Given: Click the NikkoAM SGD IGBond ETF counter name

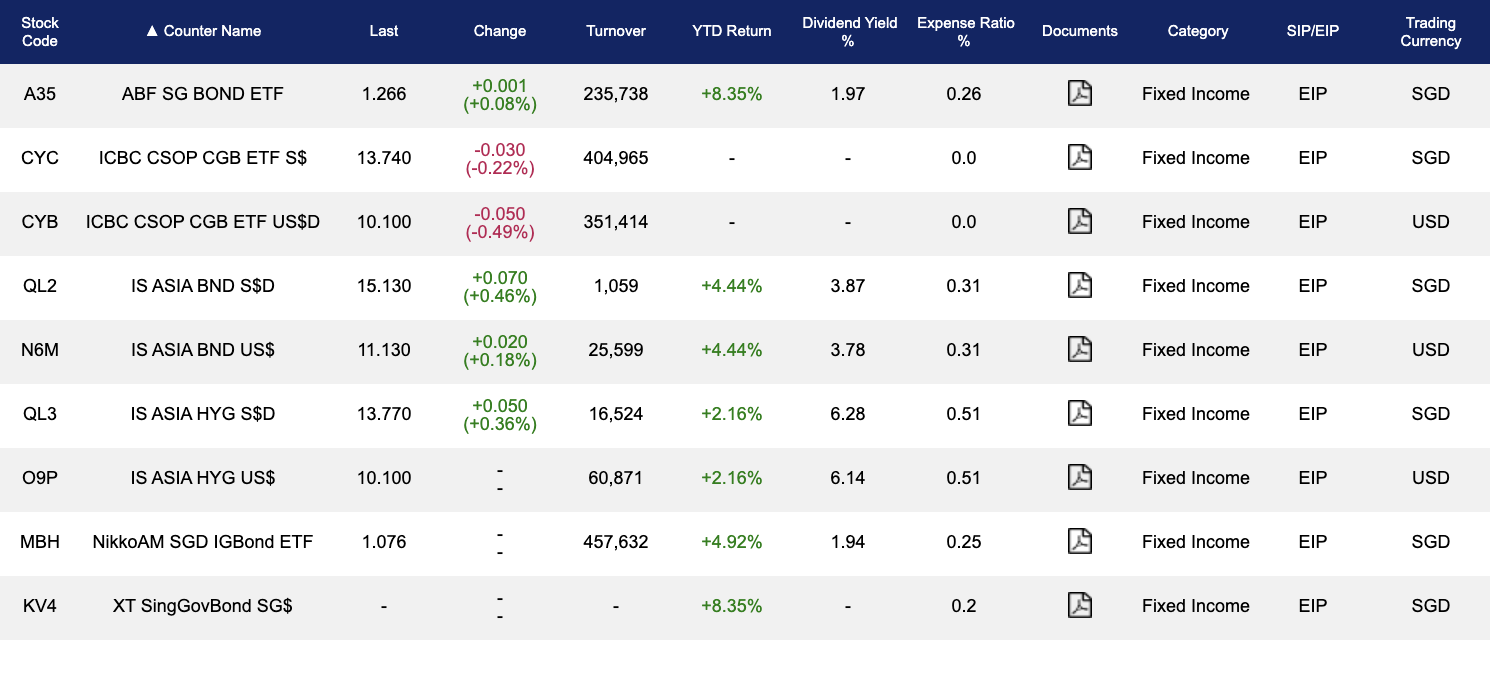Looking at the screenshot, I should pos(203,542).
